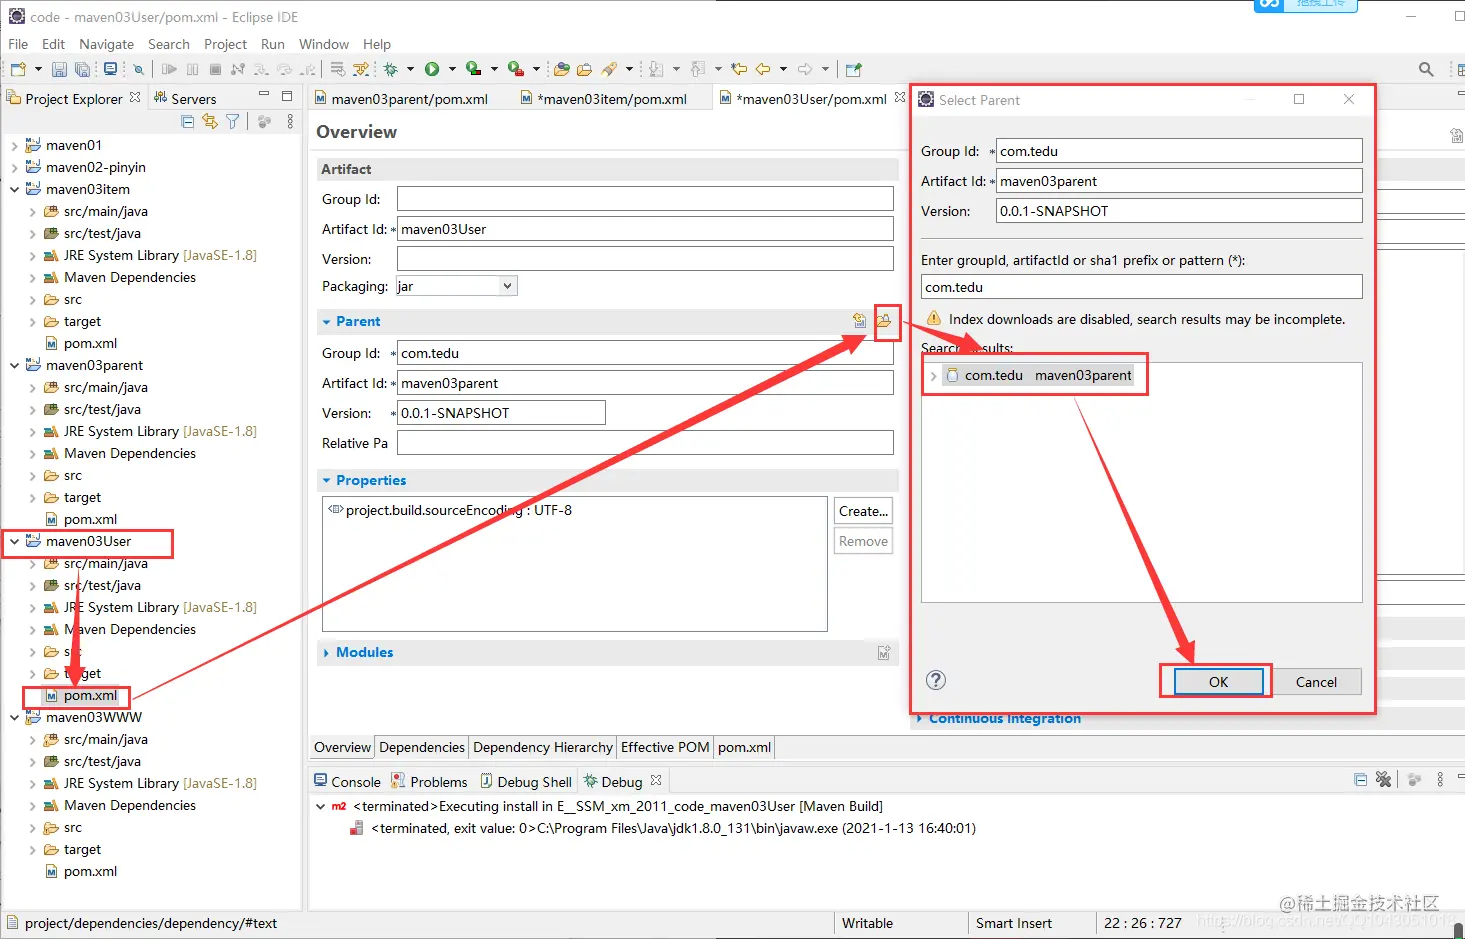This screenshot has height=939, width=1465.
Task: Click the icon at right of Modules section header
Action: pyautogui.click(x=884, y=653)
